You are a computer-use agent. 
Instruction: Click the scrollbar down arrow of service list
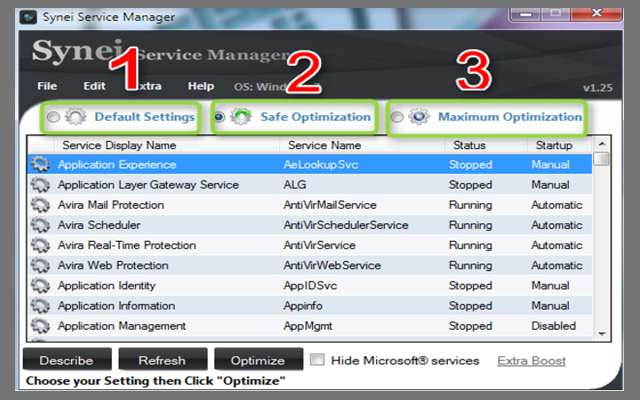(x=602, y=333)
